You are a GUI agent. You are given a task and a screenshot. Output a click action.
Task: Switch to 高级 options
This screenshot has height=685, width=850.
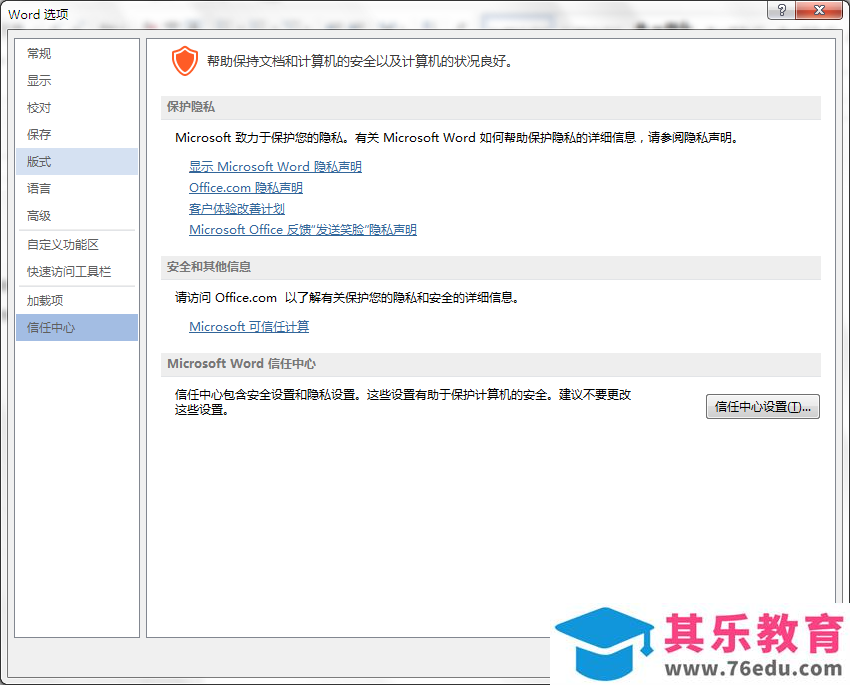76,216
